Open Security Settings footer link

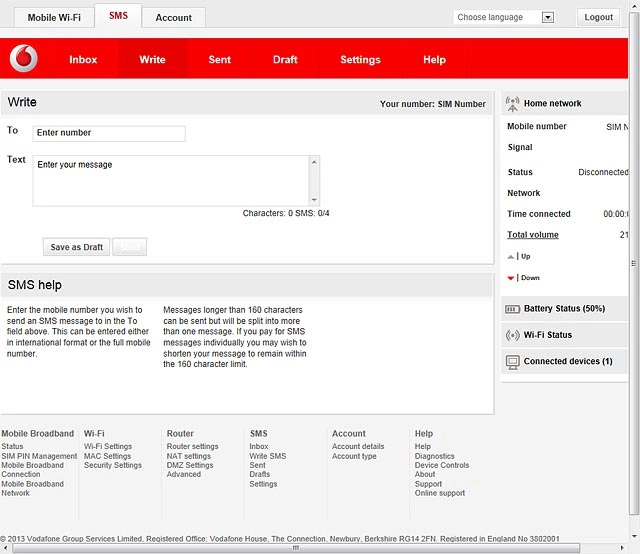[x=113, y=465]
